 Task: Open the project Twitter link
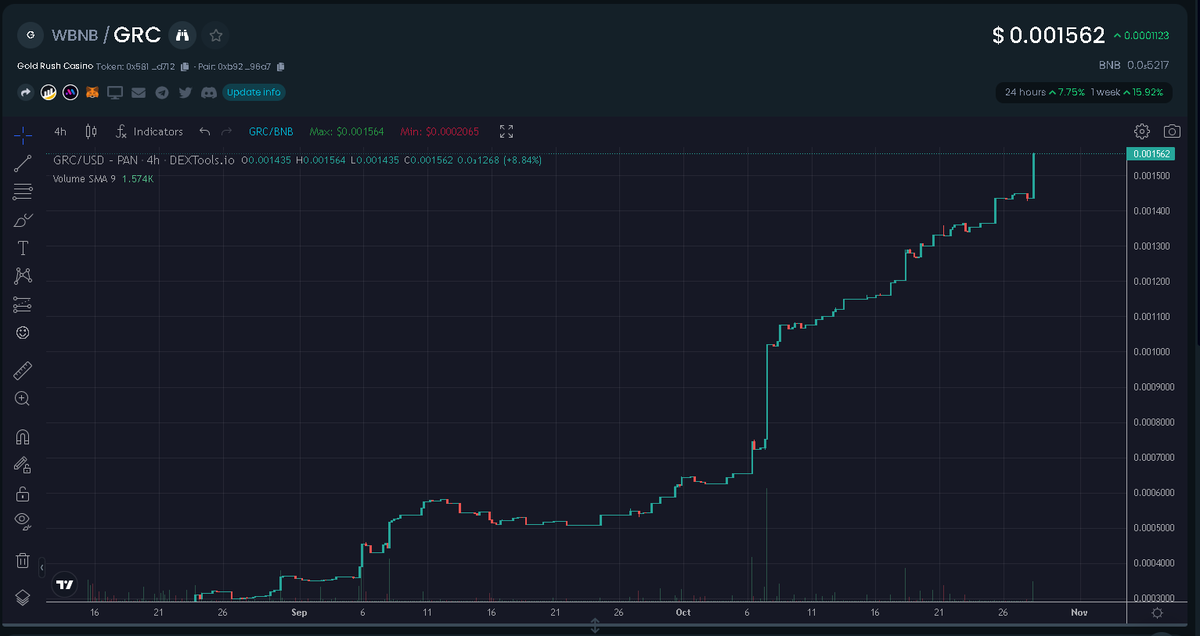point(185,92)
